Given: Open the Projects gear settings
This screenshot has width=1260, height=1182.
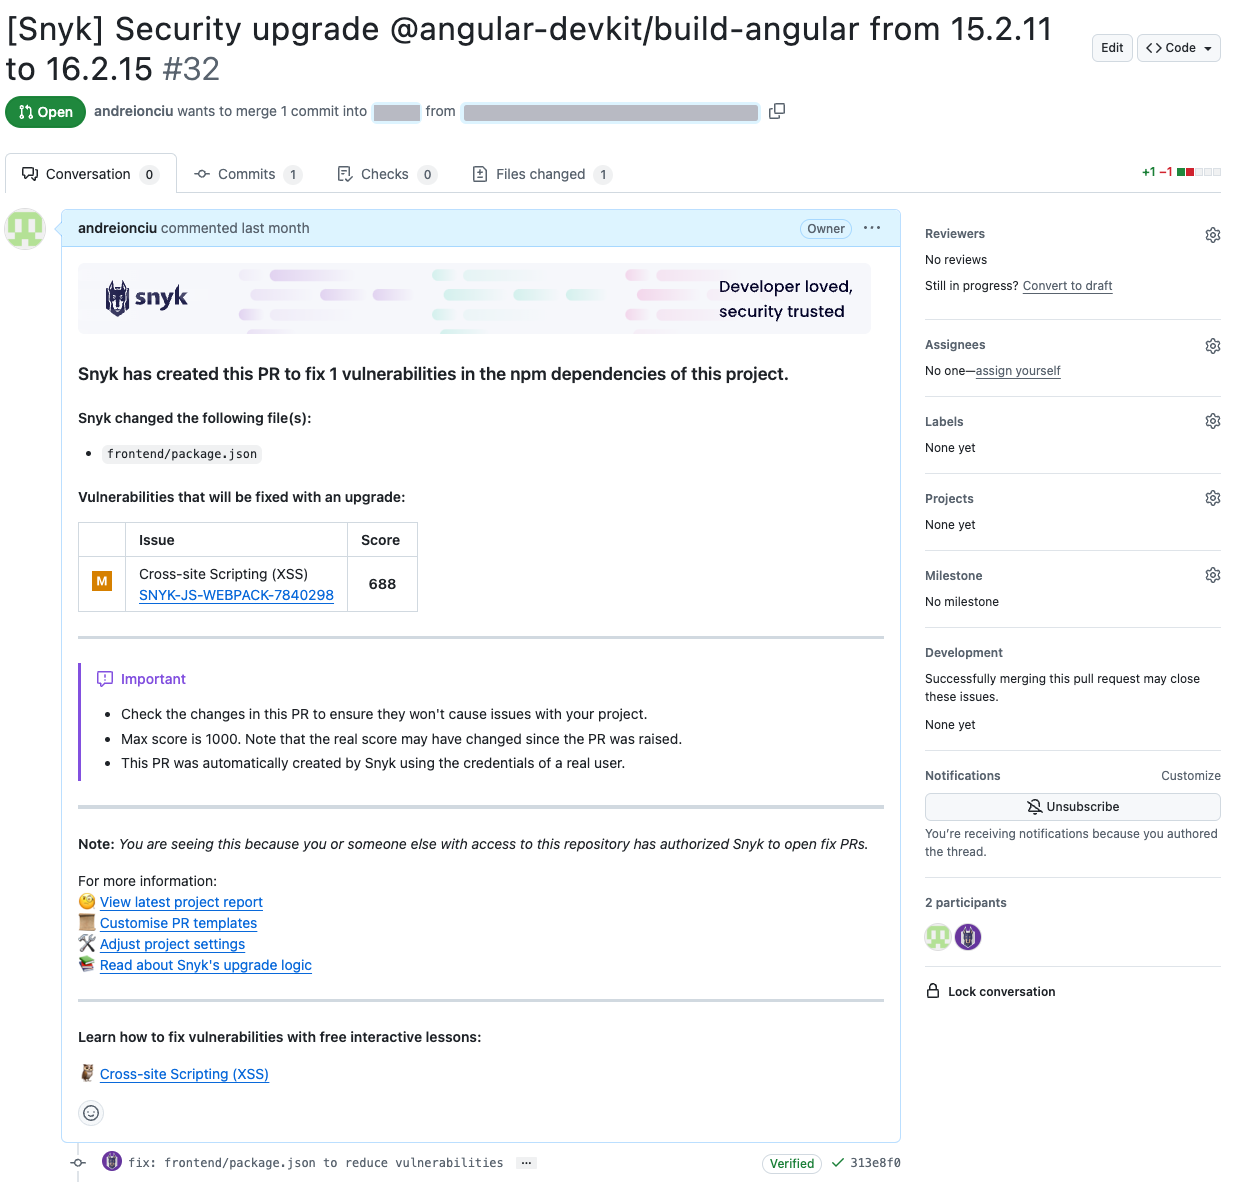Looking at the screenshot, I should (x=1212, y=498).
